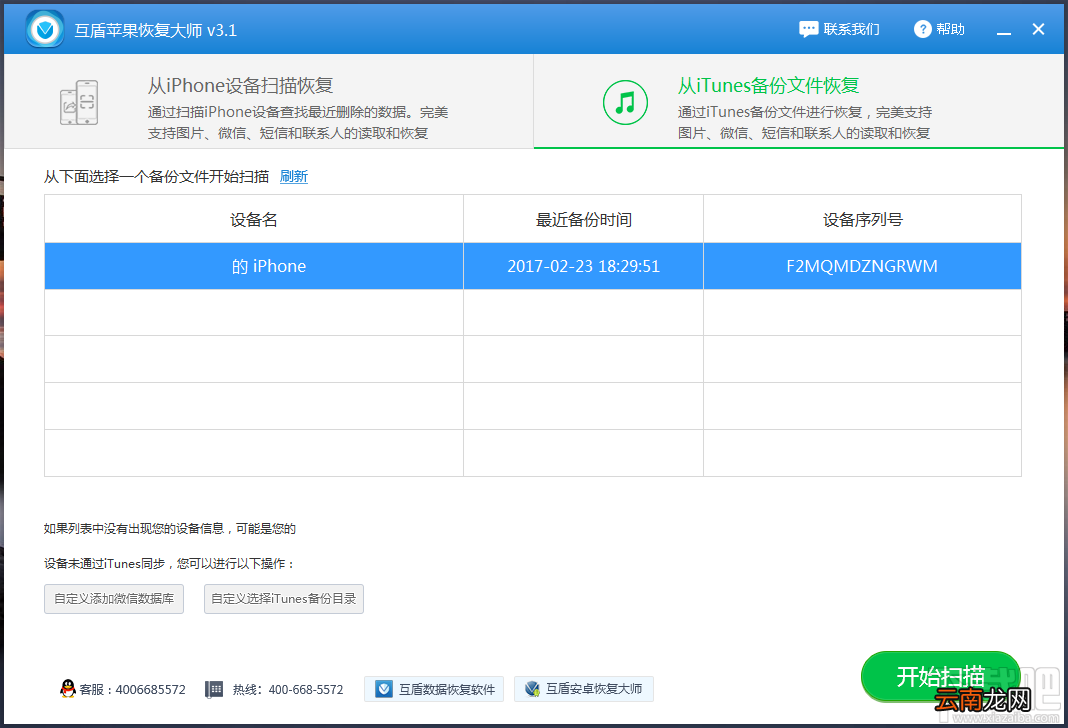Click the green iTunes music note icon
Viewport: 1068px width, 728px height.
pyautogui.click(x=625, y=103)
